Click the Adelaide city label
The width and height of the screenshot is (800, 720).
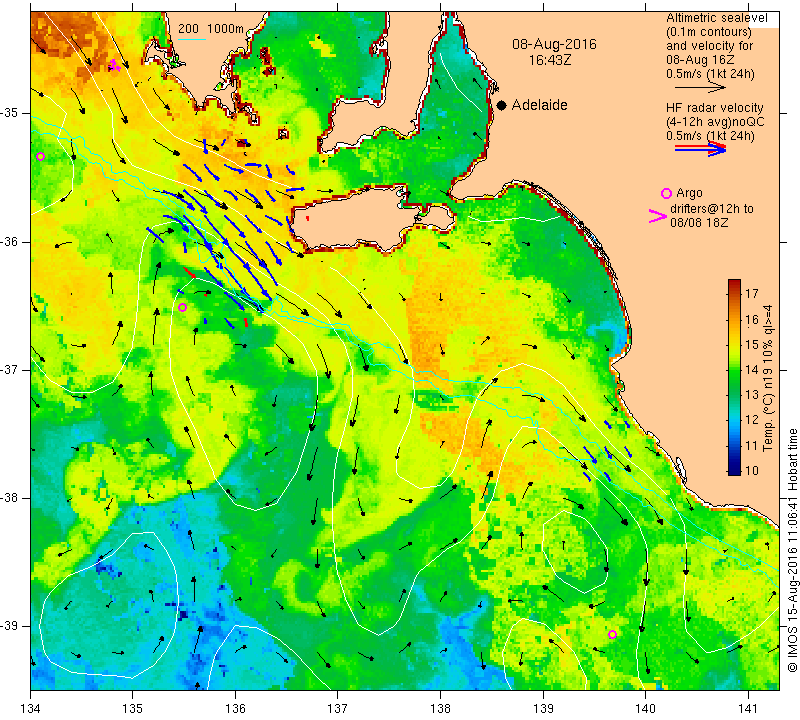click(x=539, y=105)
